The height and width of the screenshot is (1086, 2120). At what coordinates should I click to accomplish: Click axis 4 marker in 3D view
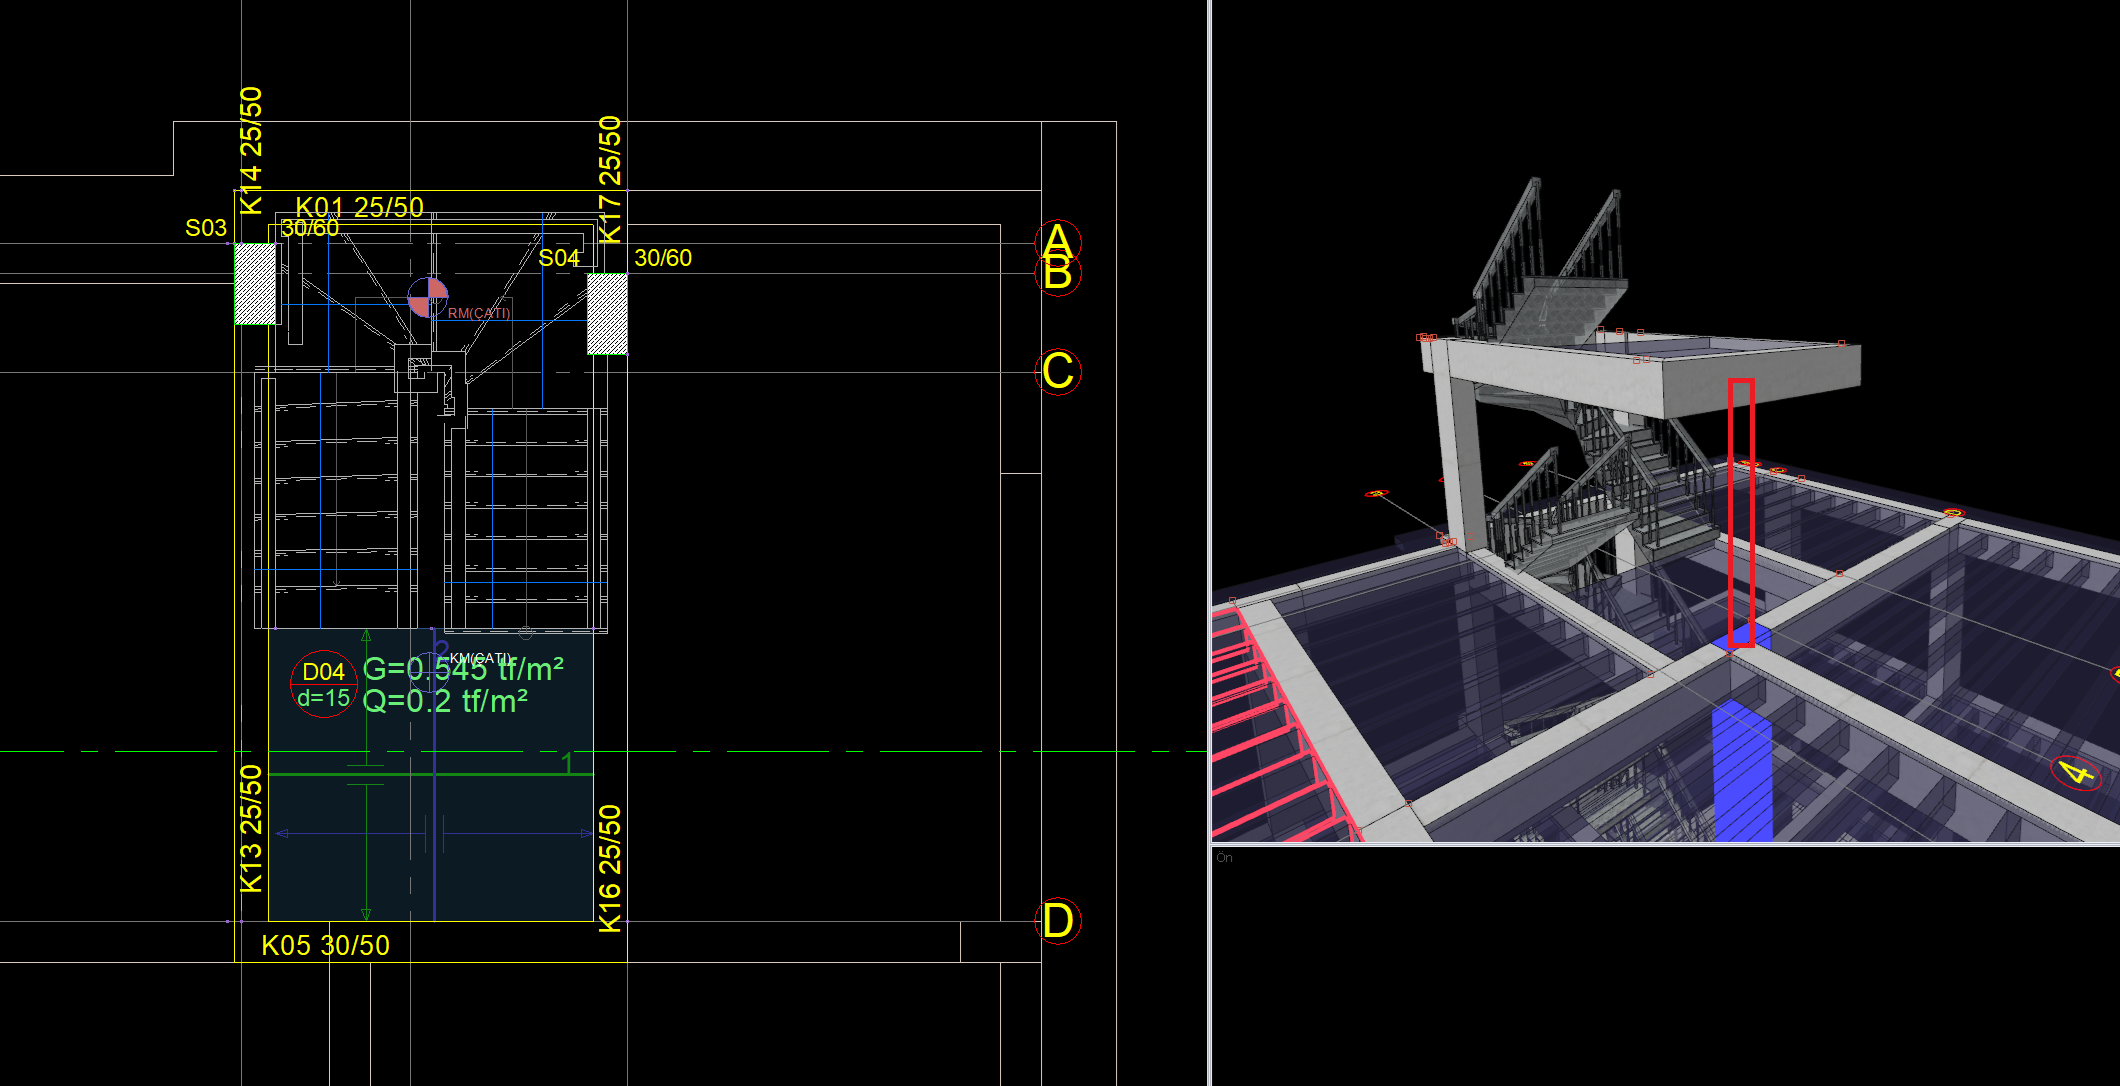point(2076,772)
